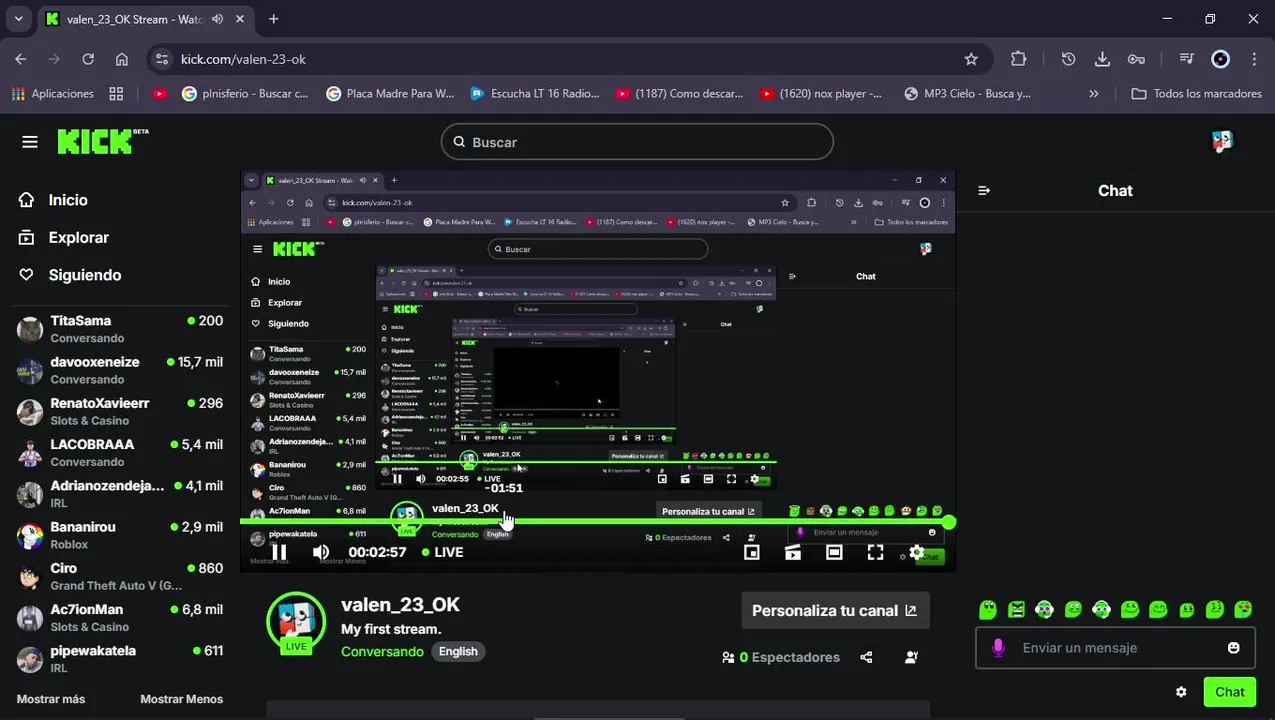Open Personaliza tu canal link
The width and height of the screenshot is (1275, 720).
[835, 610]
